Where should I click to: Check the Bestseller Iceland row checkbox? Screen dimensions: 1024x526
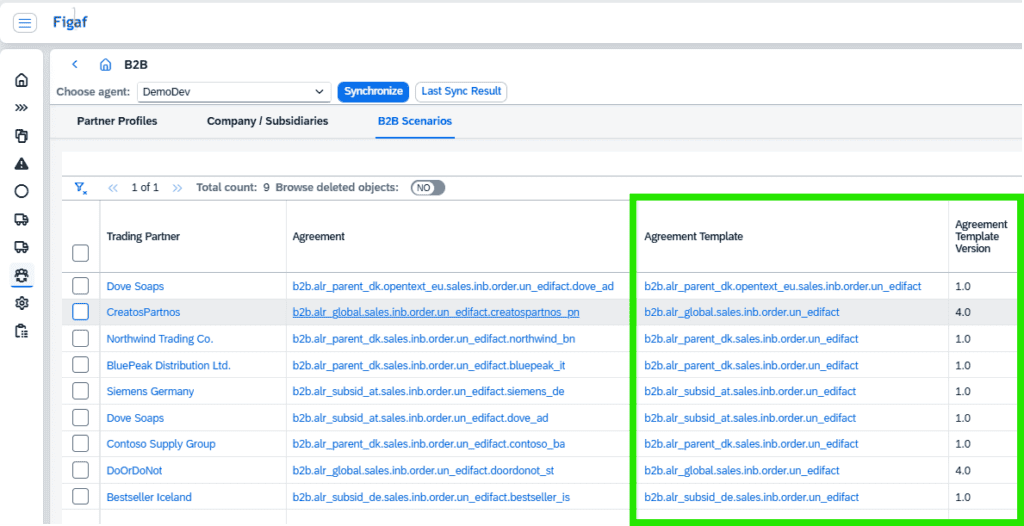coord(80,497)
